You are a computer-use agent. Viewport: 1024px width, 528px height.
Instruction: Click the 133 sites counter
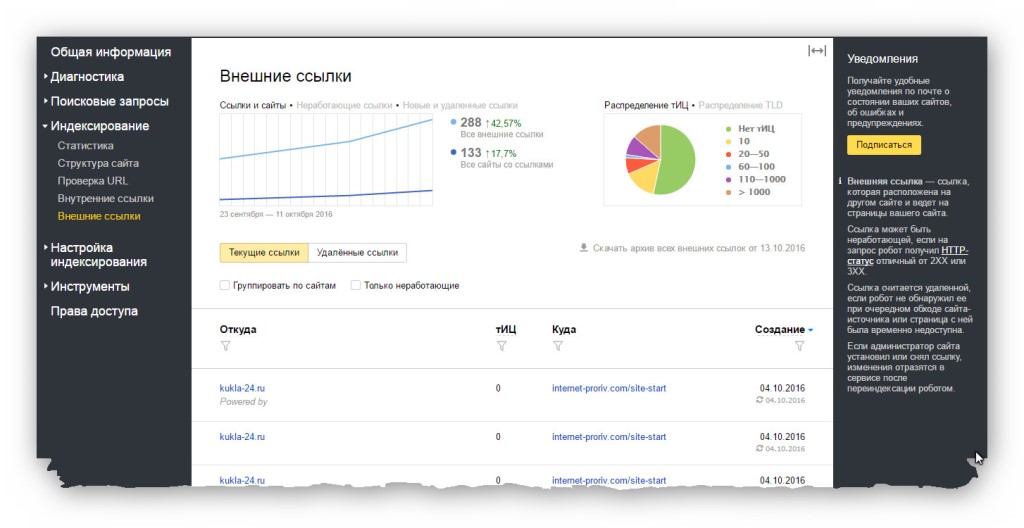click(x=471, y=152)
